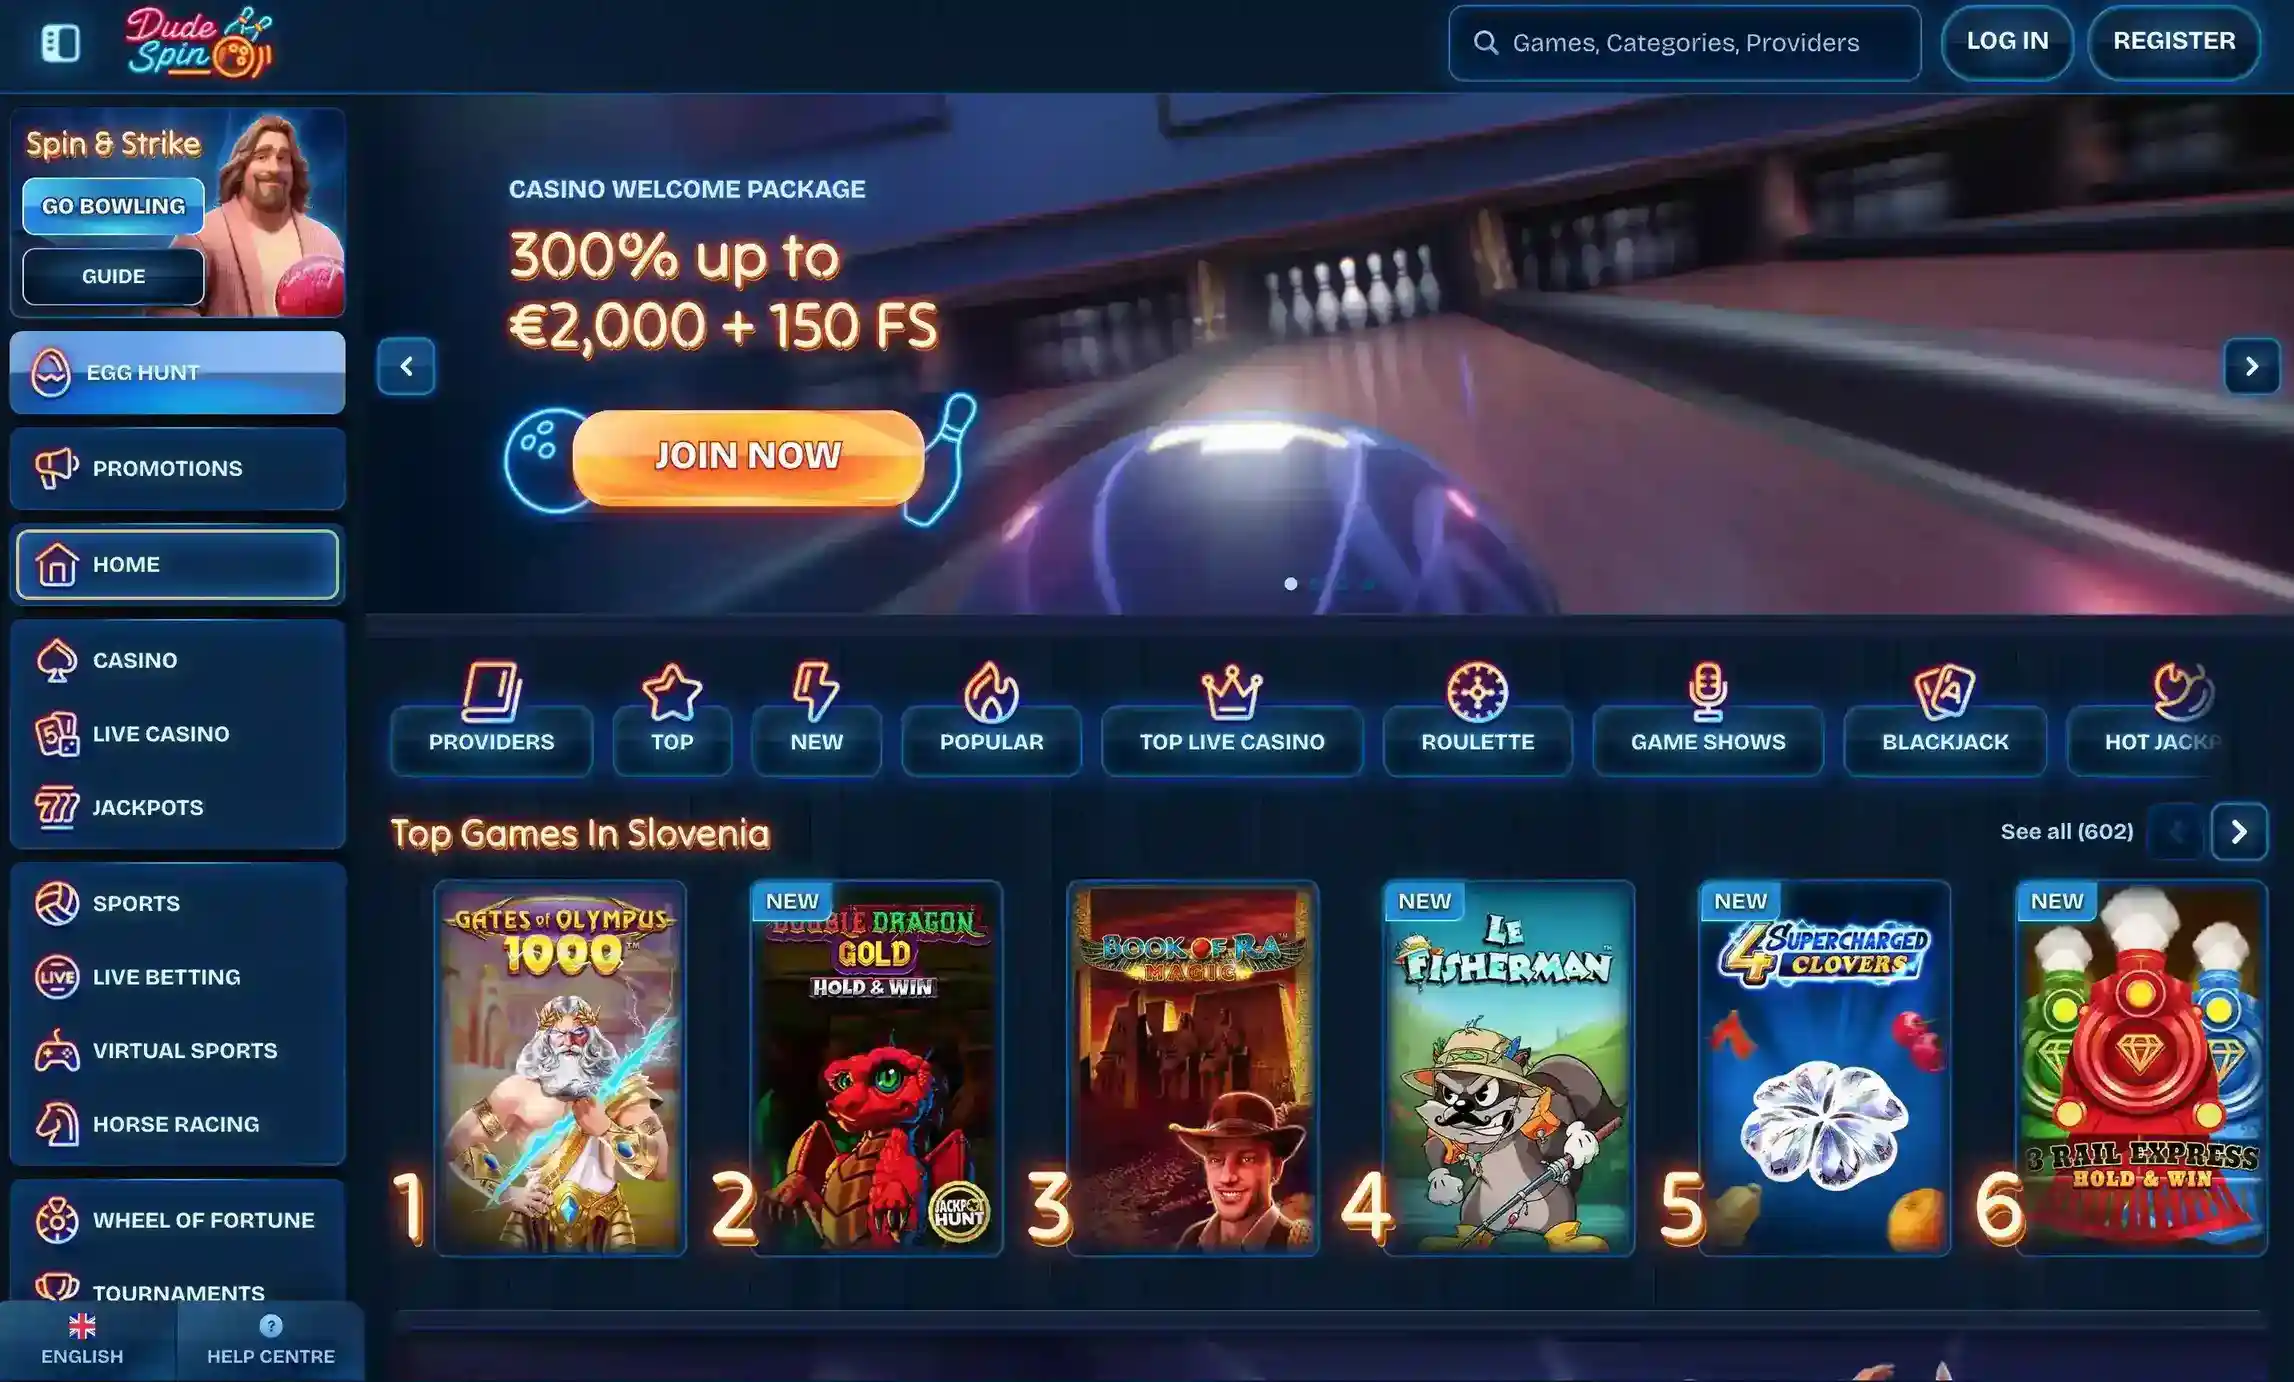Click the JOIN NOW button
The image size is (2294, 1382).
748,456
